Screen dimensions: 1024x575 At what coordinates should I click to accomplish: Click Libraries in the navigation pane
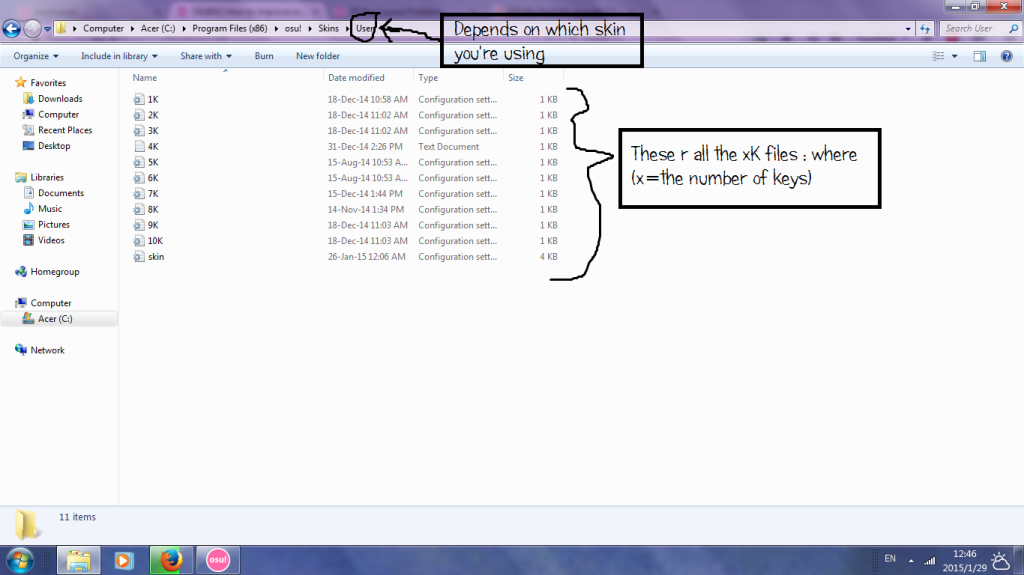point(39,177)
